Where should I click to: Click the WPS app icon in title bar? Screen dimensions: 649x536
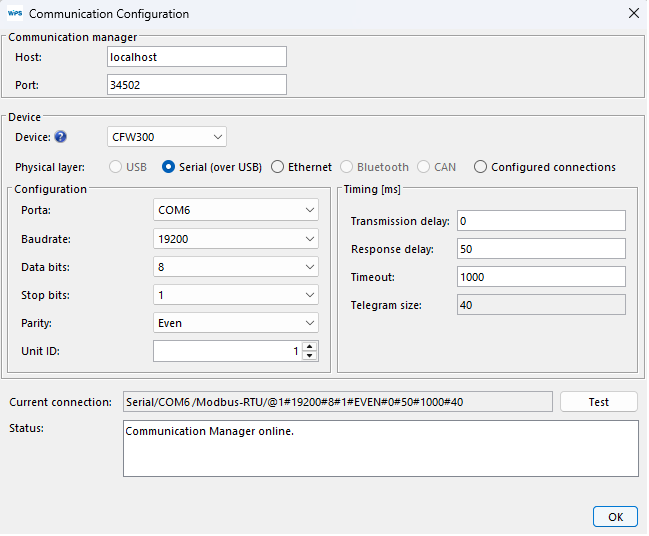click(14, 14)
